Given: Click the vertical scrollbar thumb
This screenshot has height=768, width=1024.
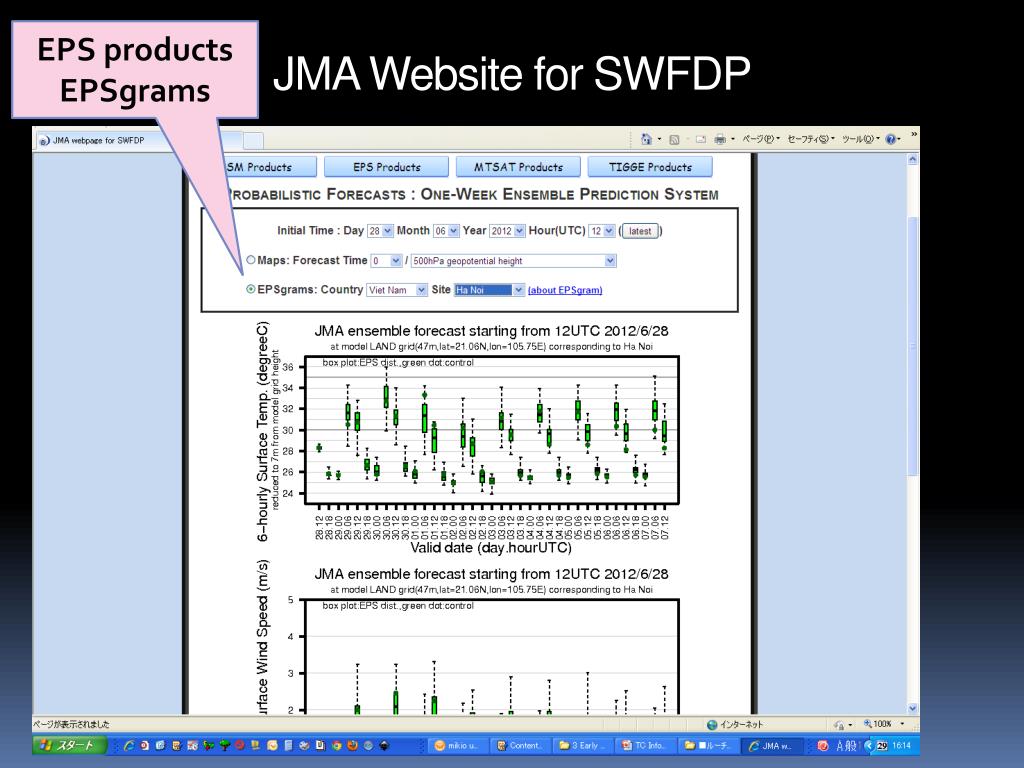Looking at the screenshot, I should pyautogui.click(x=913, y=346).
